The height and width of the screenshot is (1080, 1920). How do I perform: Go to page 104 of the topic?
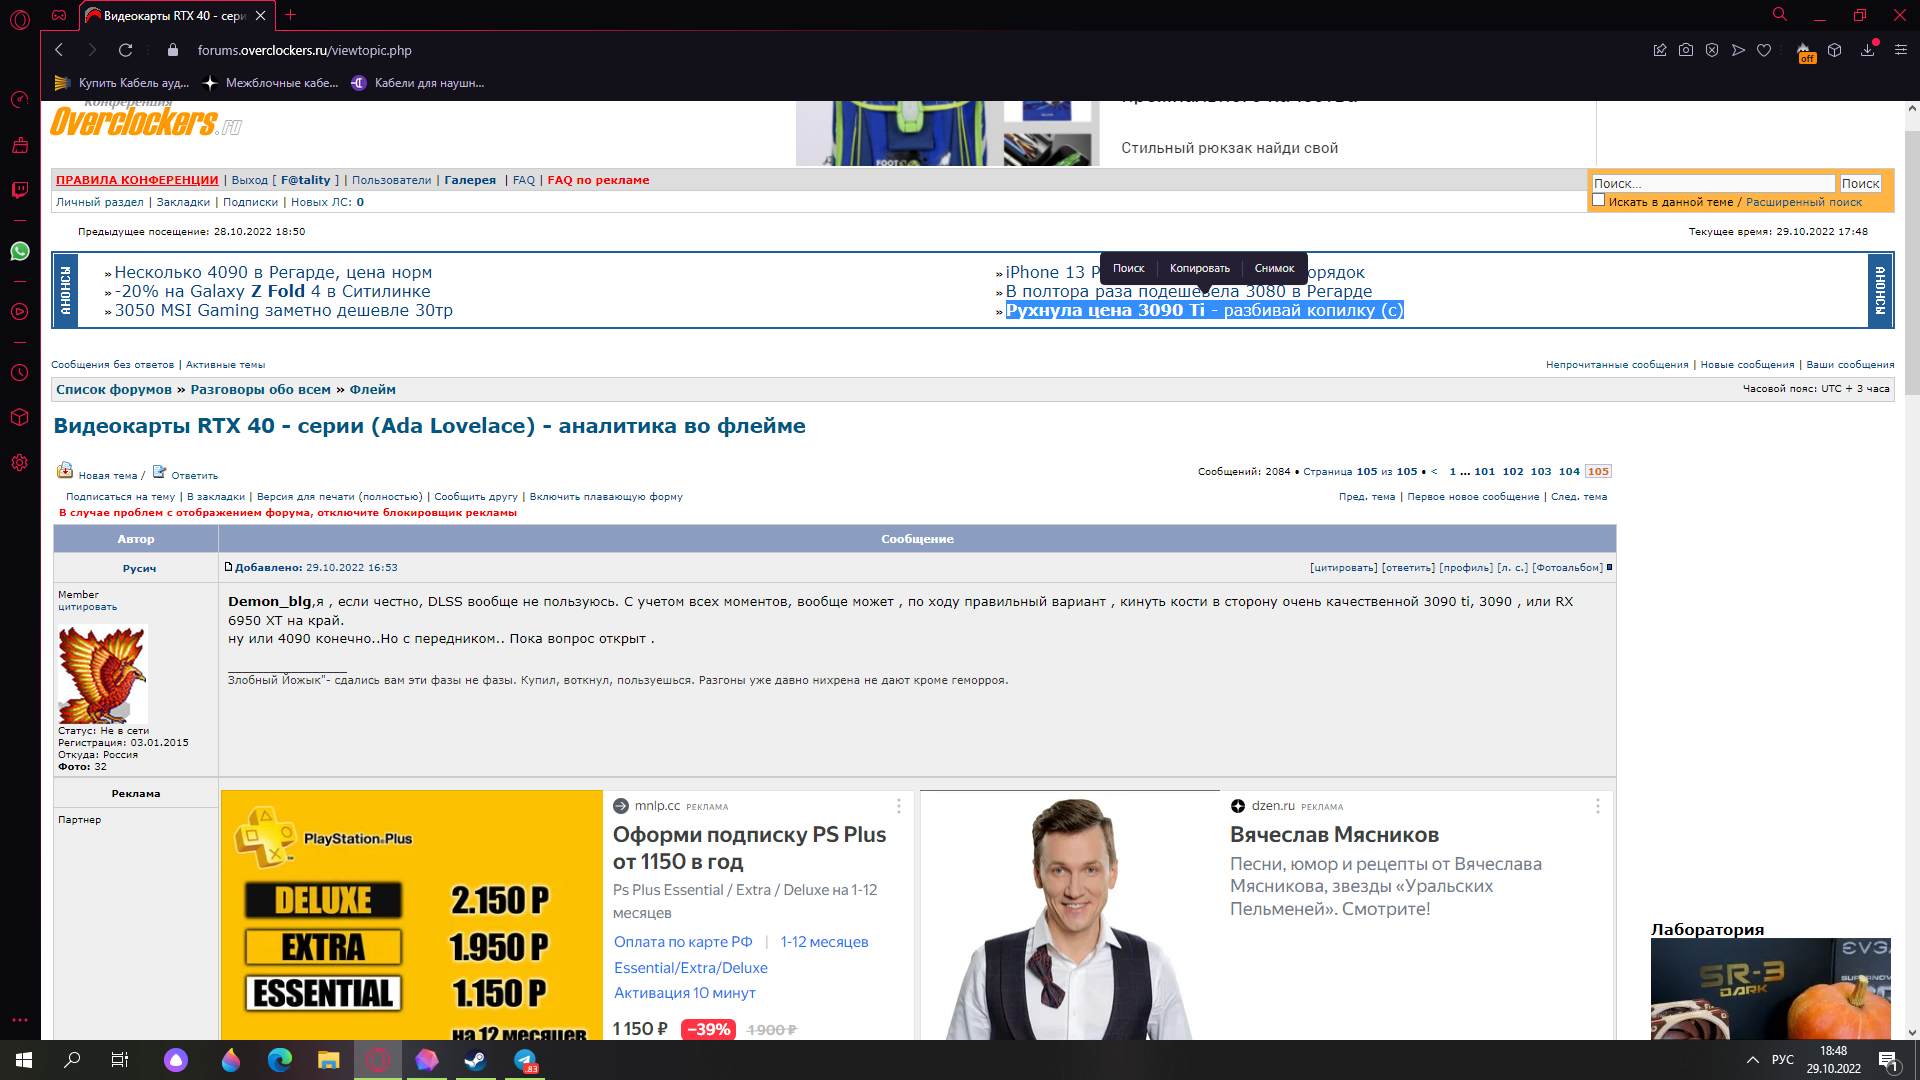tap(1569, 471)
